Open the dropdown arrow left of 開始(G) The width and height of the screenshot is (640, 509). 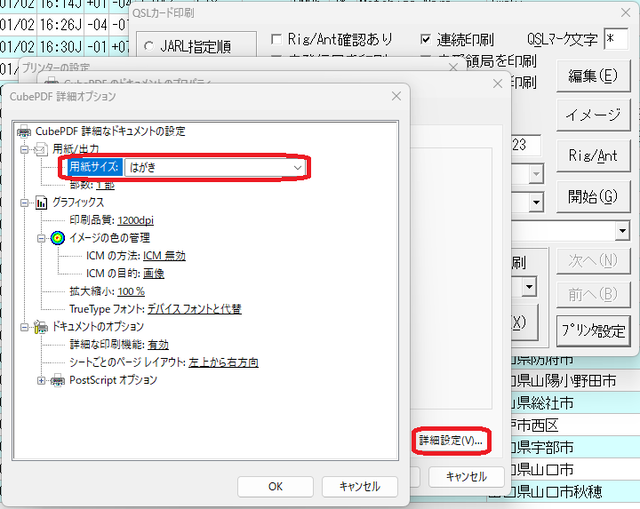click(536, 202)
